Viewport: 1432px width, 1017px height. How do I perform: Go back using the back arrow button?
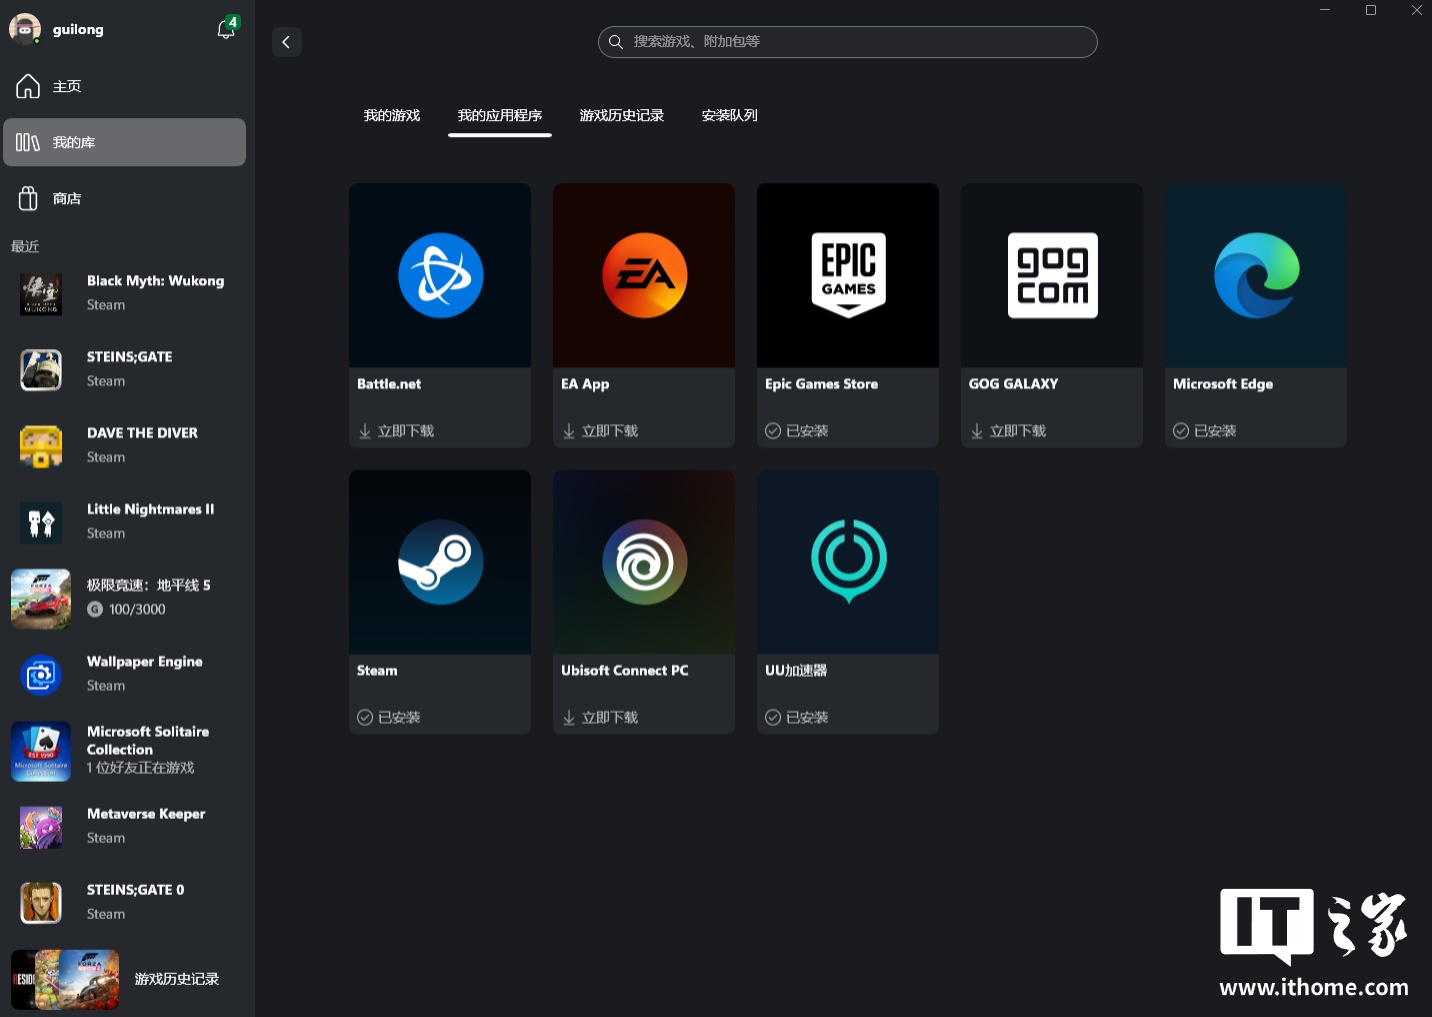[x=287, y=42]
